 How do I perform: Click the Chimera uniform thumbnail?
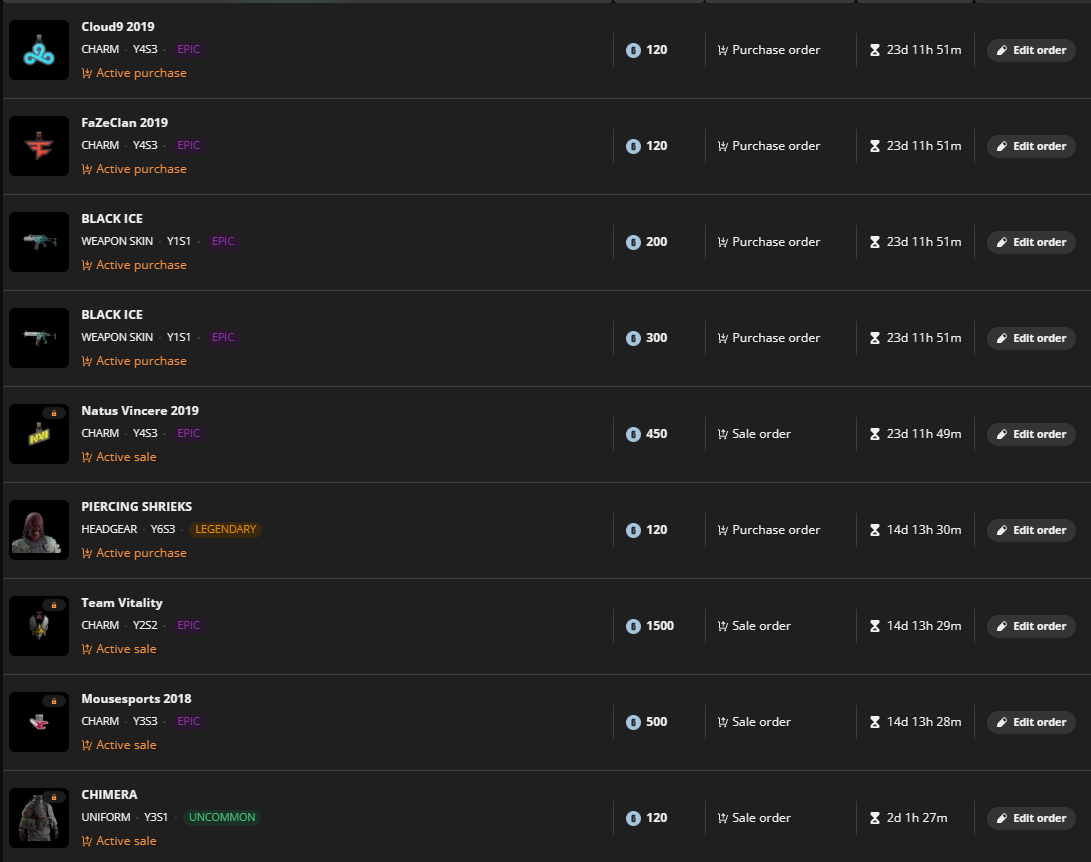coord(39,818)
